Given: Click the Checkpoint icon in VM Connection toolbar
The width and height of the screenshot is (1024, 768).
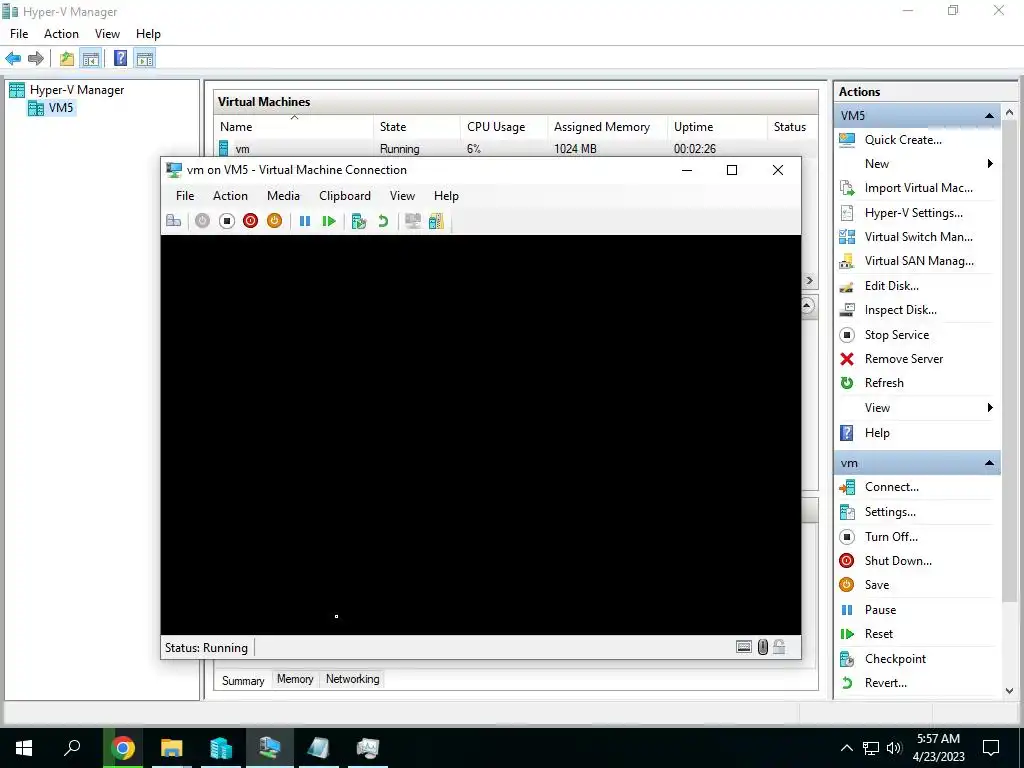Looking at the screenshot, I should click(359, 221).
